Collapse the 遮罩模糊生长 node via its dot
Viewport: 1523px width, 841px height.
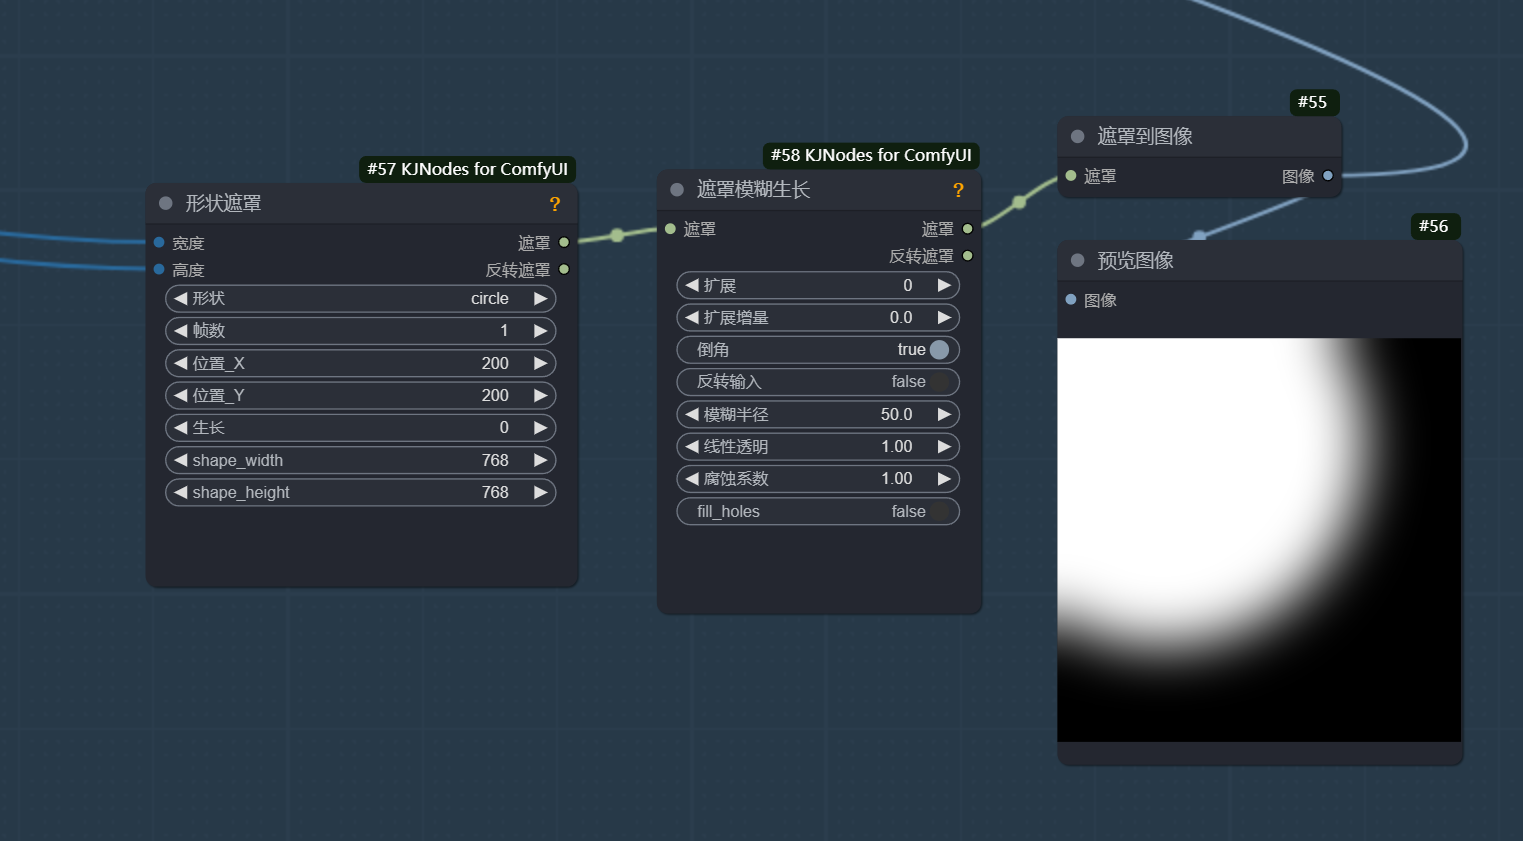pos(677,189)
